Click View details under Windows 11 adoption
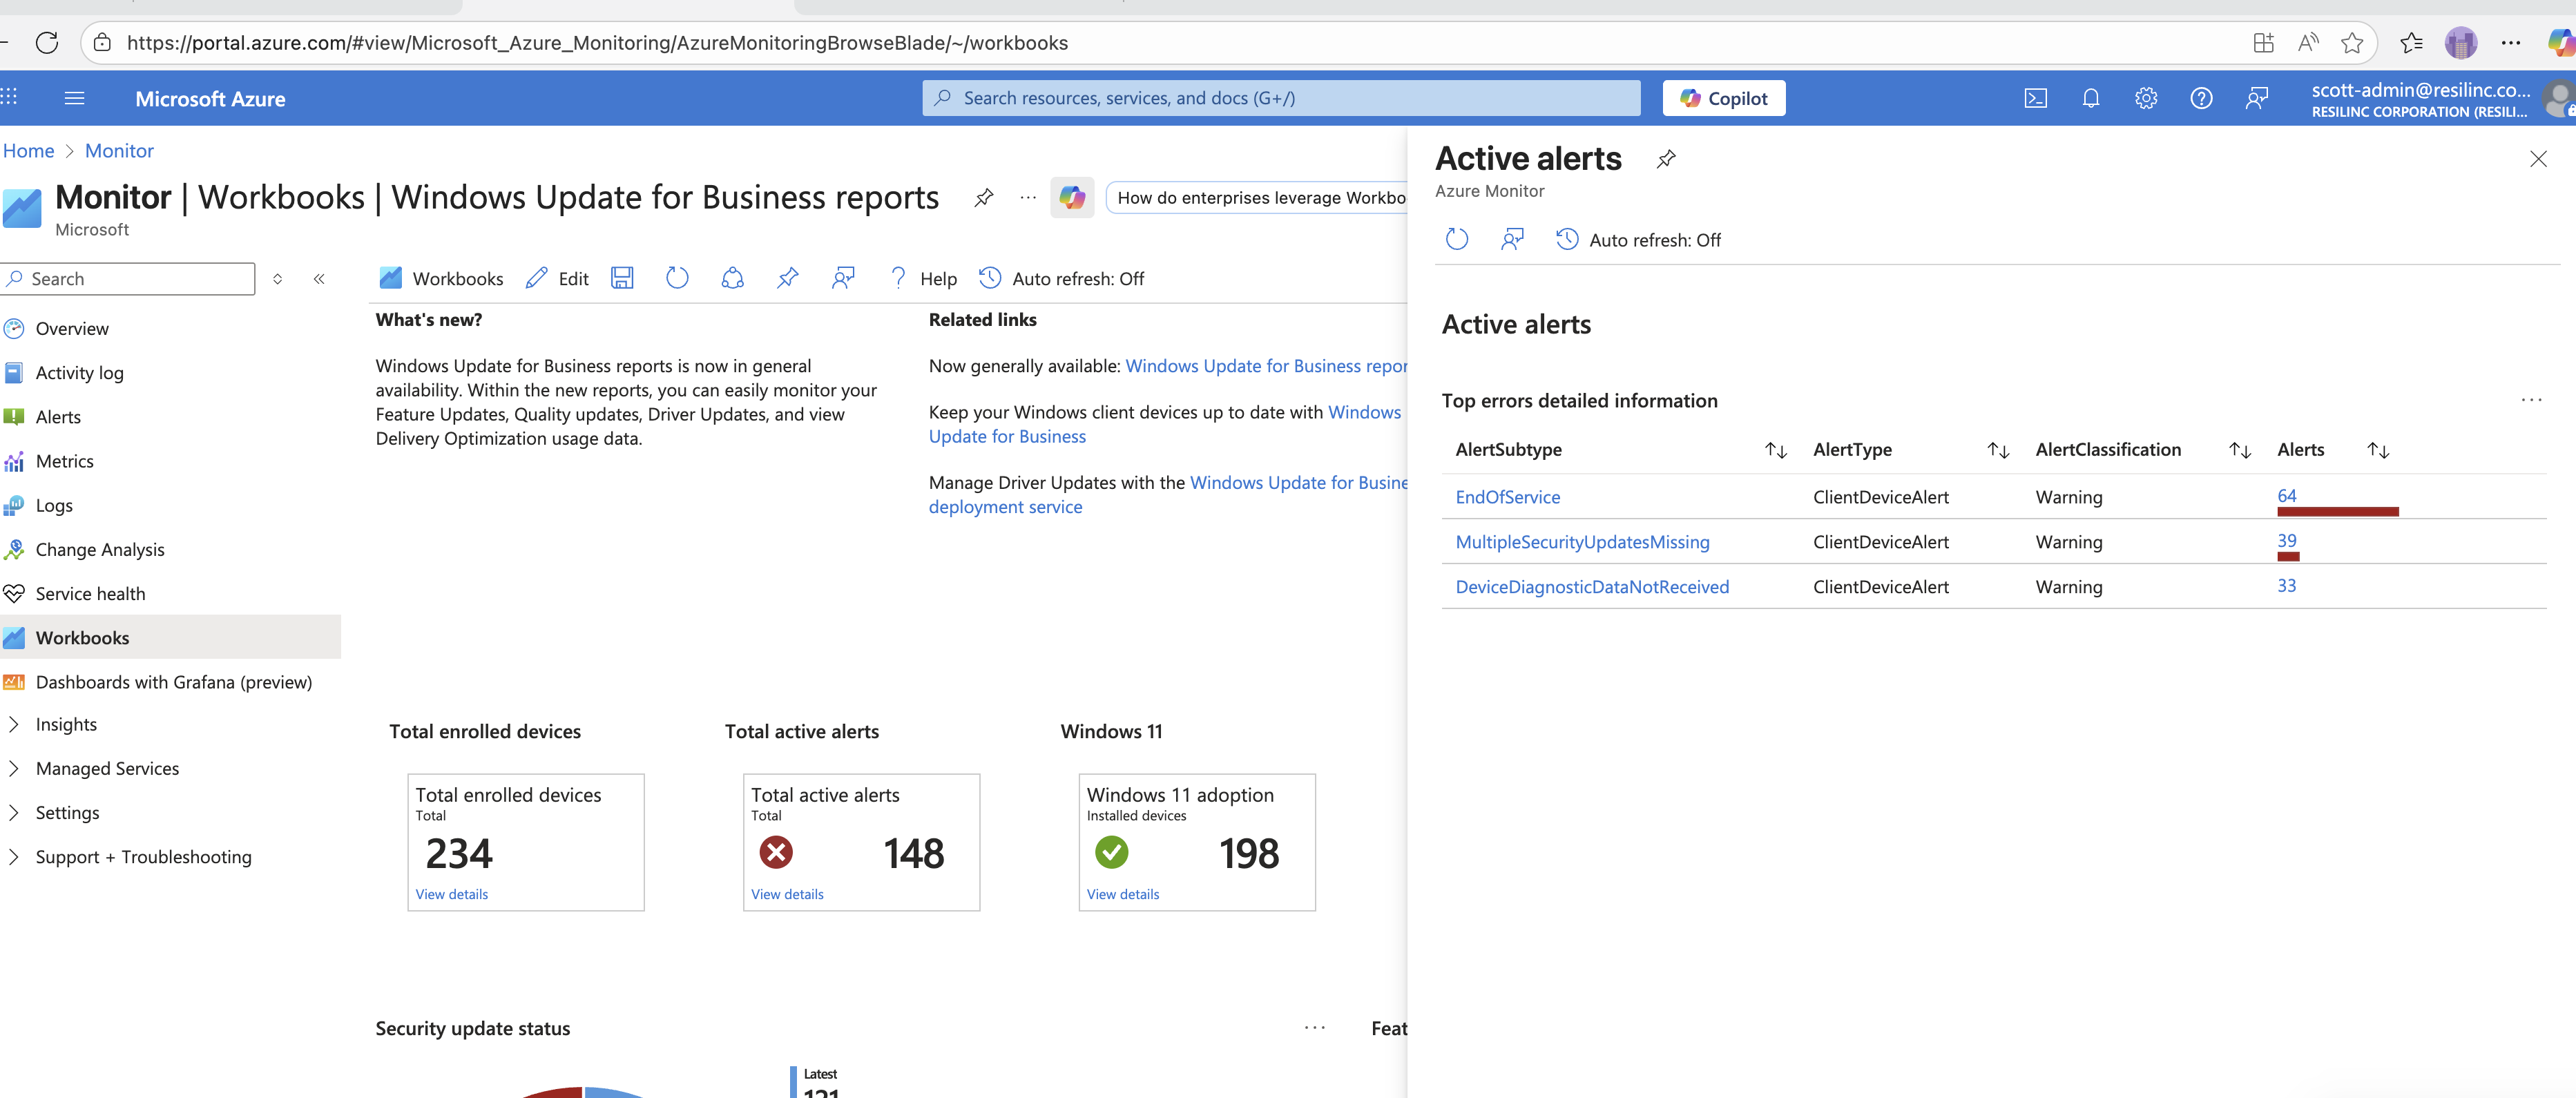This screenshot has height=1098, width=2576. pos(1122,894)
